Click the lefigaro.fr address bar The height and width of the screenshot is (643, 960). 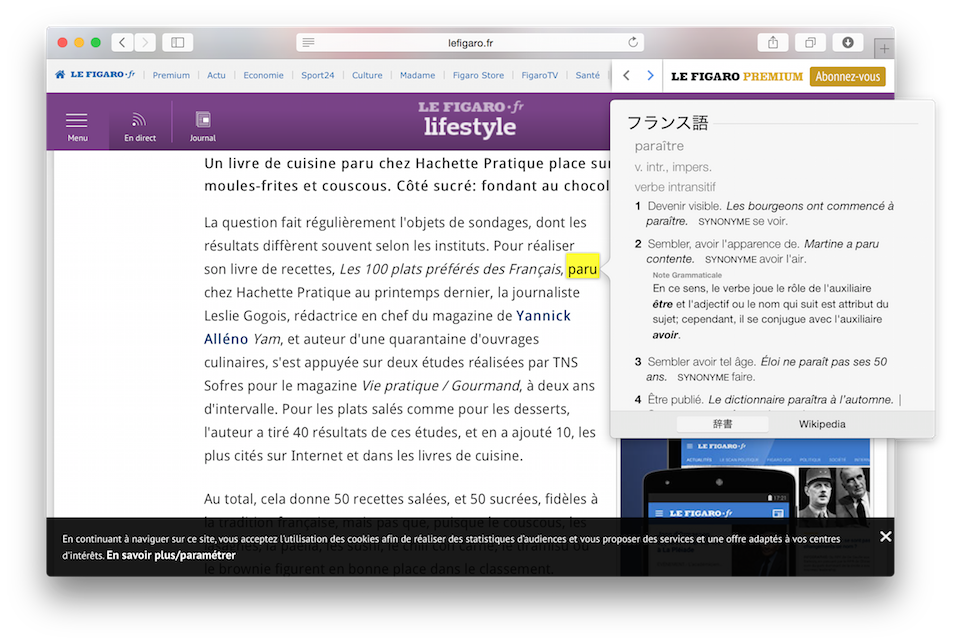470,43
